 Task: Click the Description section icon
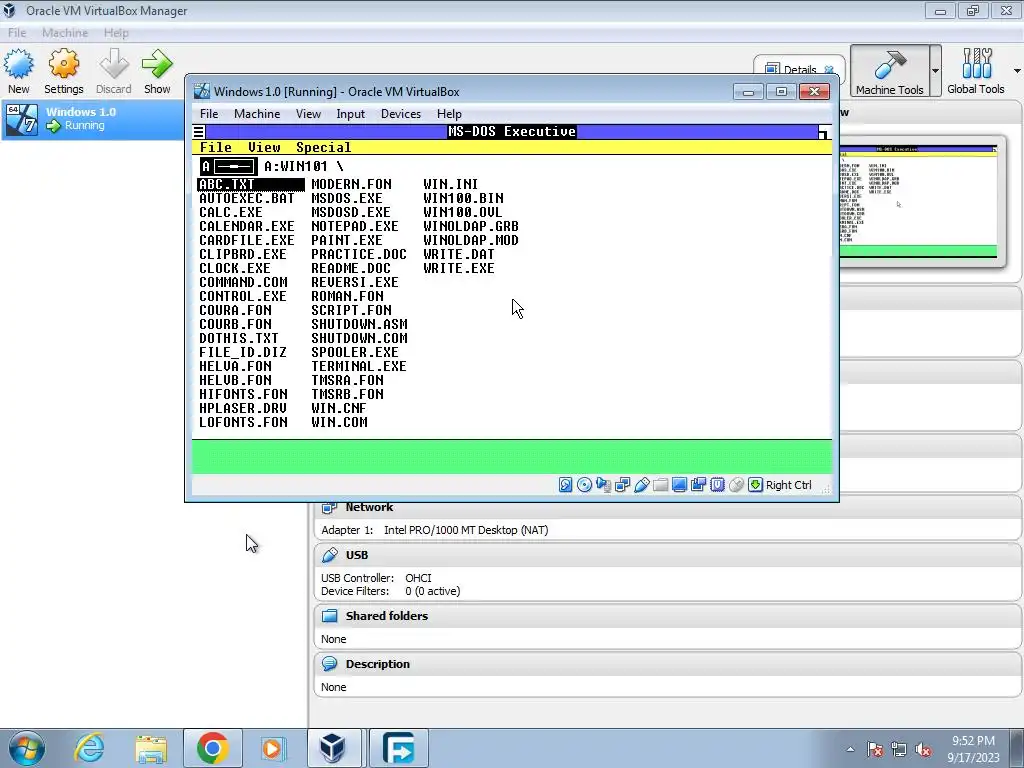coord(330,664)
